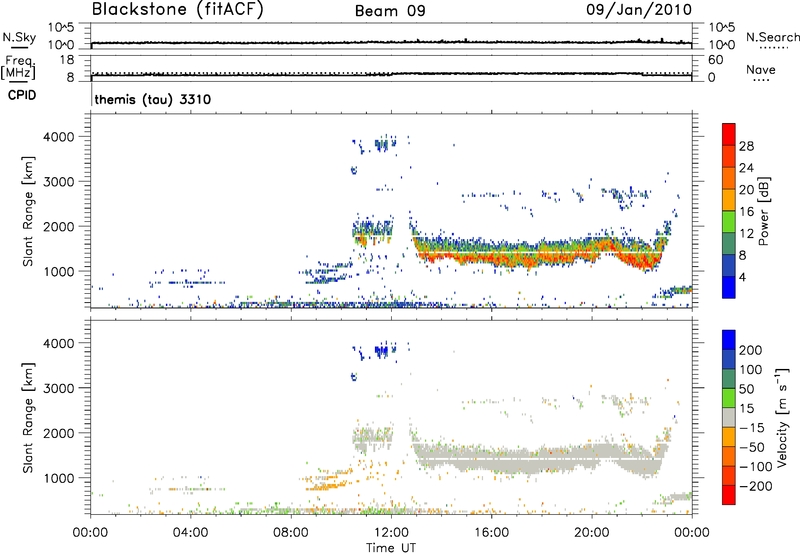The height and width of the screenshot is (554, 800).
Task: Click the '1000' tick in the velocity panel
Action: [x=59, y=478]
